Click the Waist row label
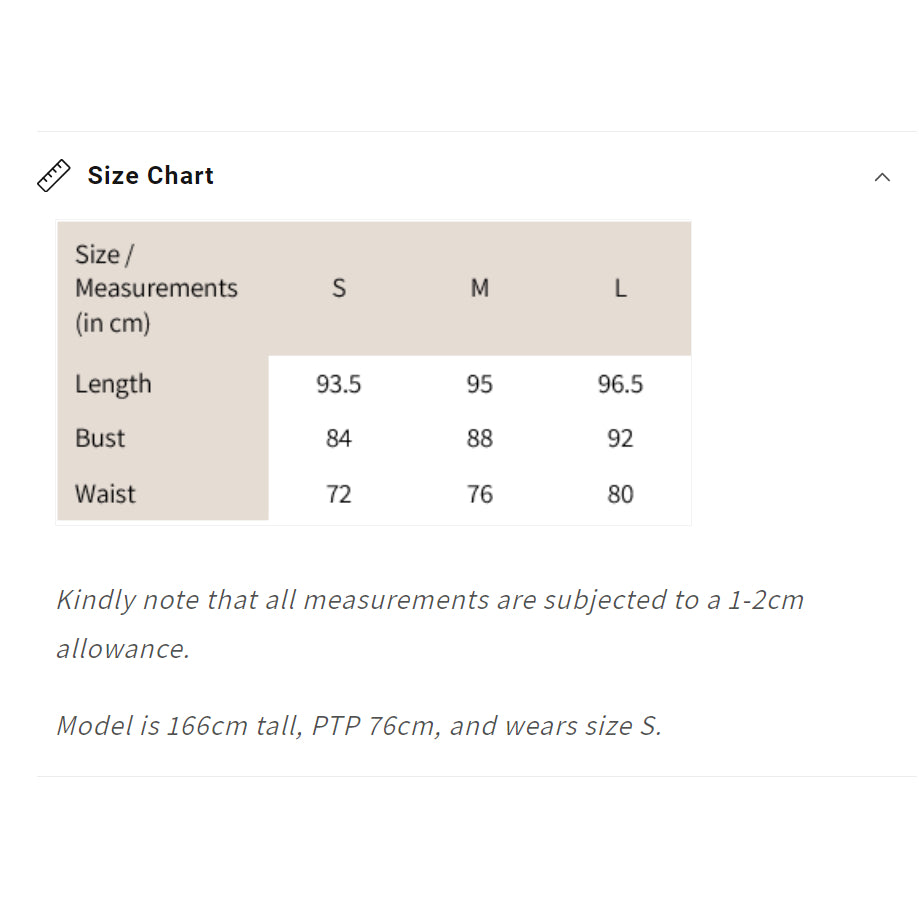The height and width of the screenshot is (919, 919). click(105, 494)
